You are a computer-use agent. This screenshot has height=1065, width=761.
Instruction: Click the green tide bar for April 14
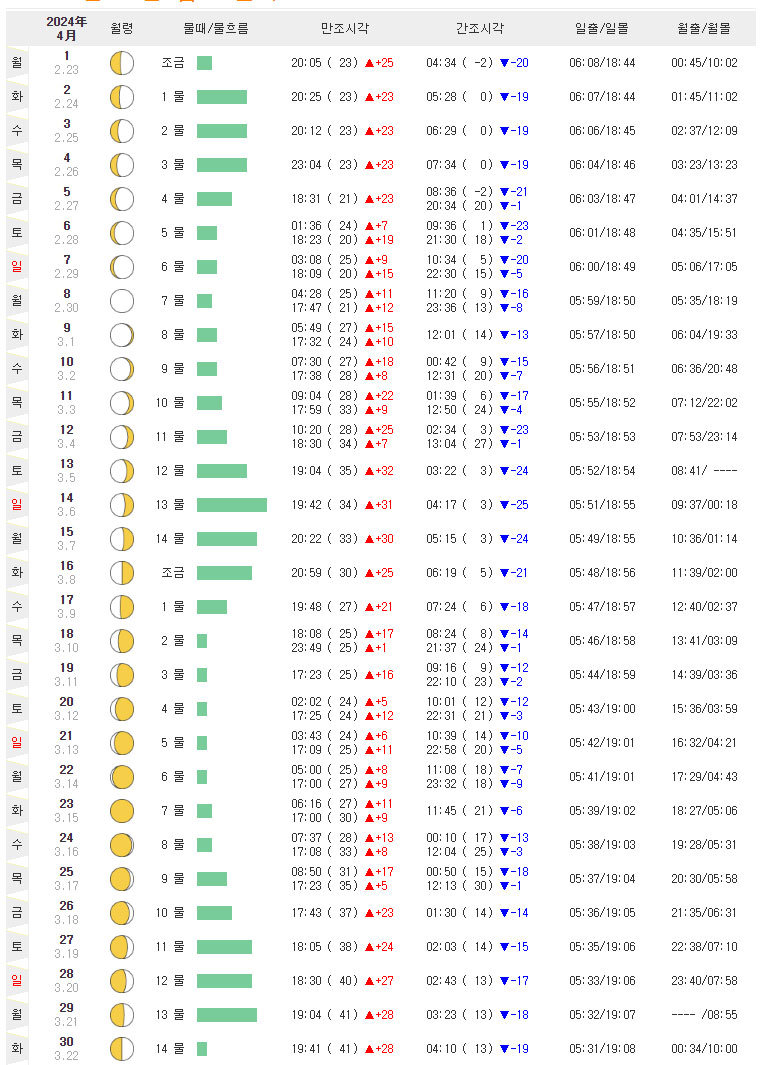click(231, 505)
